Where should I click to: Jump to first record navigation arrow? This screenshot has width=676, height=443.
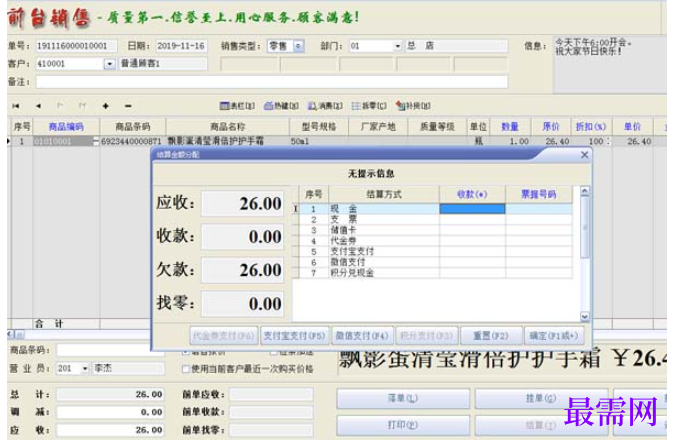(16, 106)
